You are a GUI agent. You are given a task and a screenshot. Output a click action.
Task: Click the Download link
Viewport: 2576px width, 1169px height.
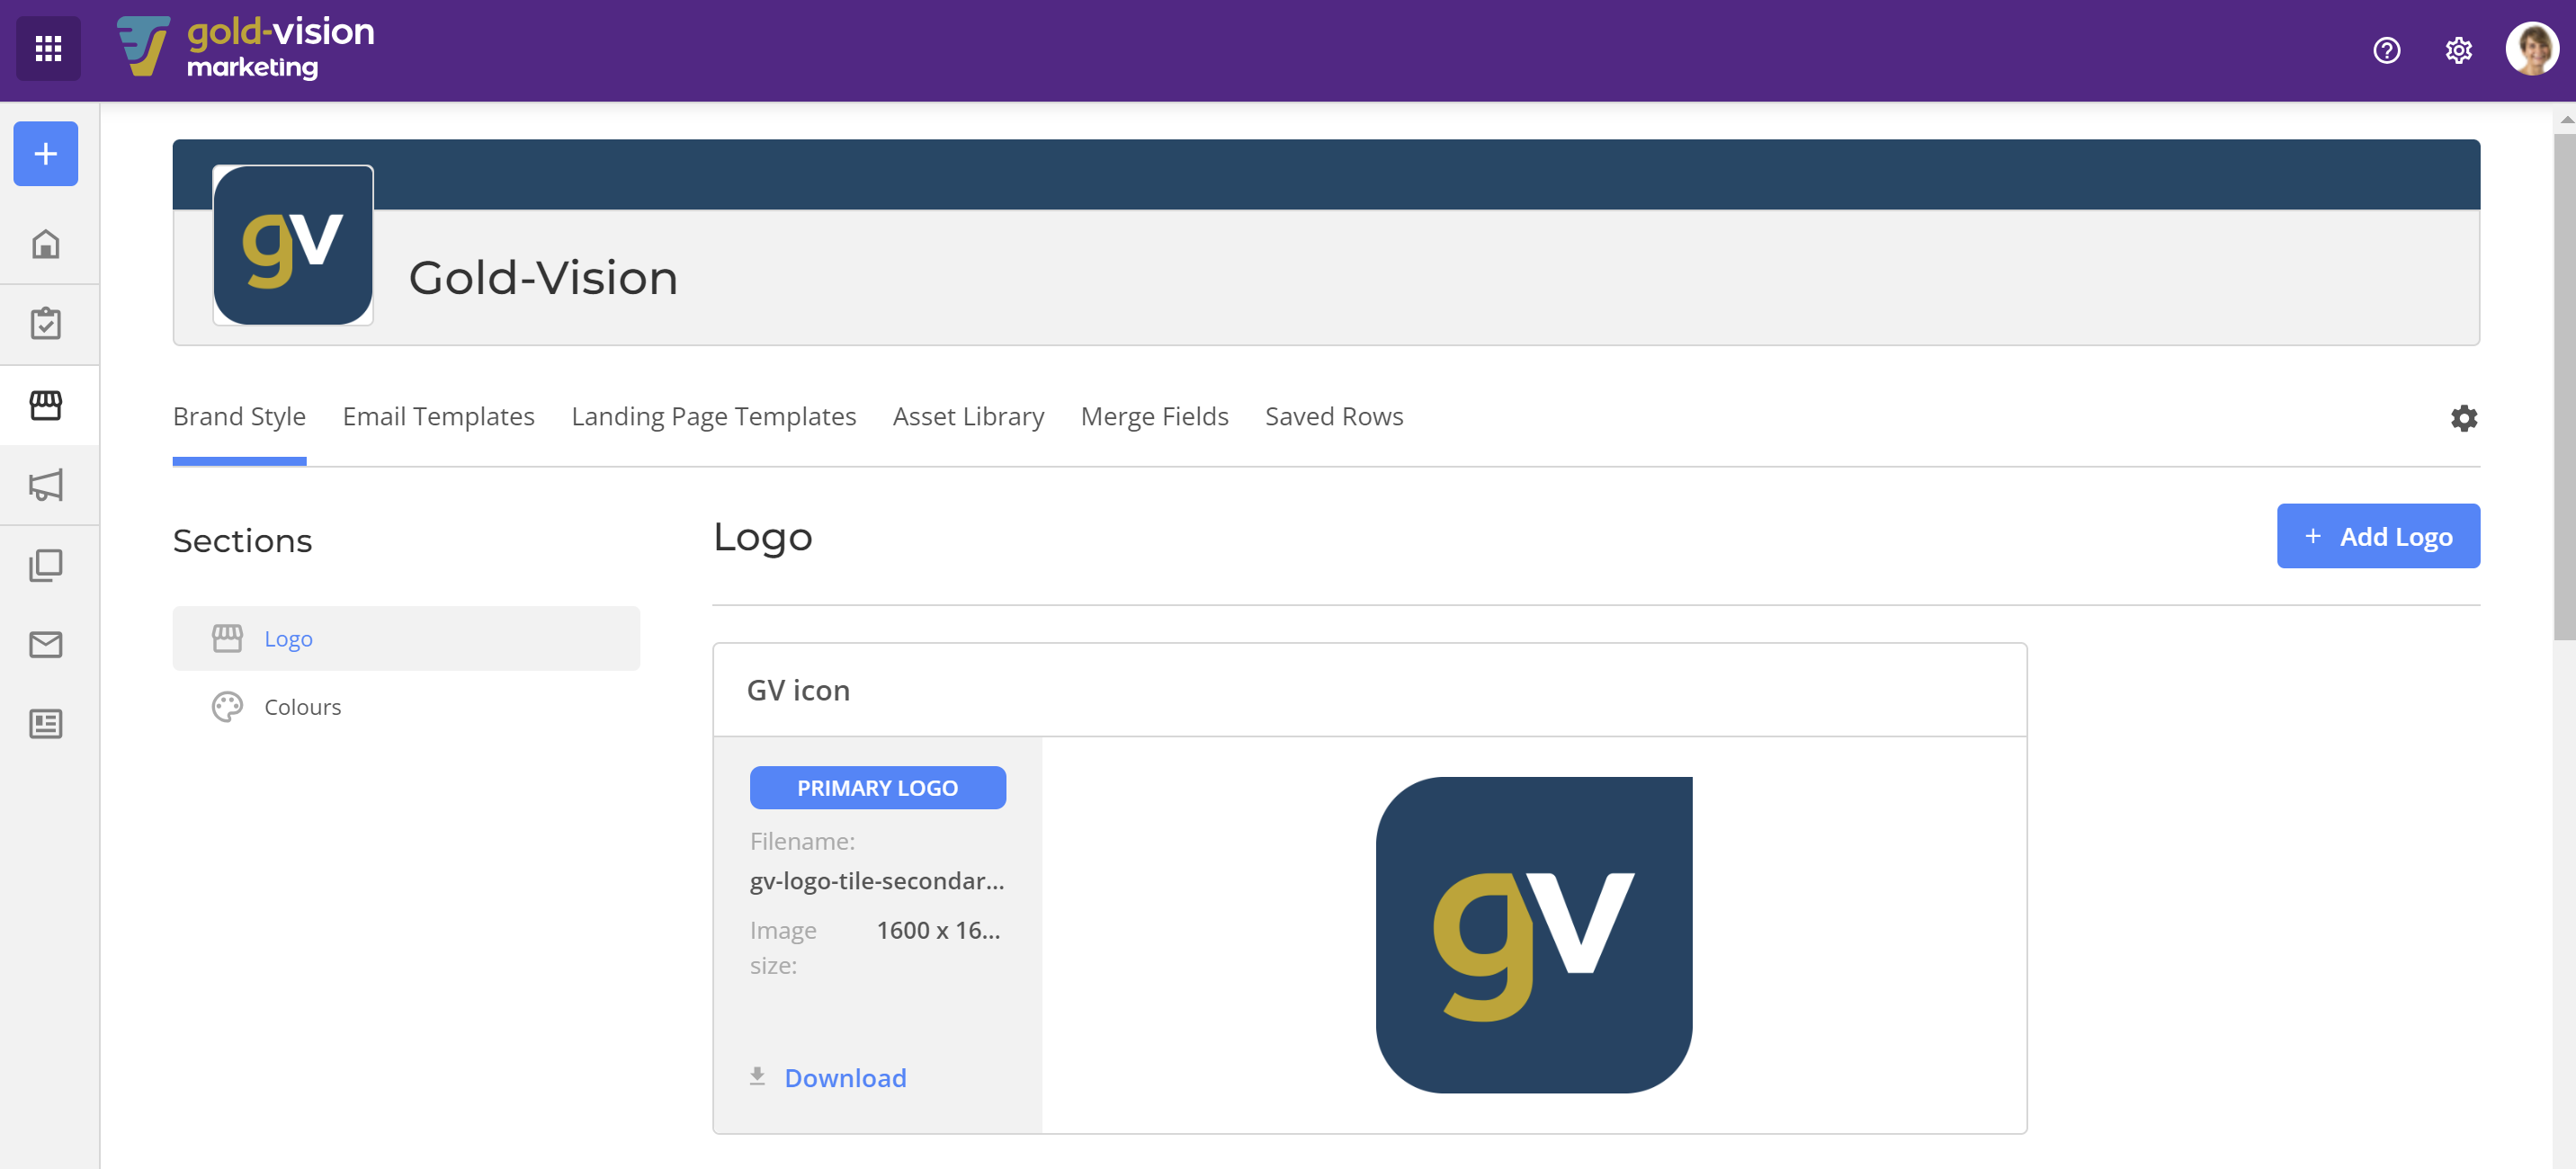coord(845,1077)
